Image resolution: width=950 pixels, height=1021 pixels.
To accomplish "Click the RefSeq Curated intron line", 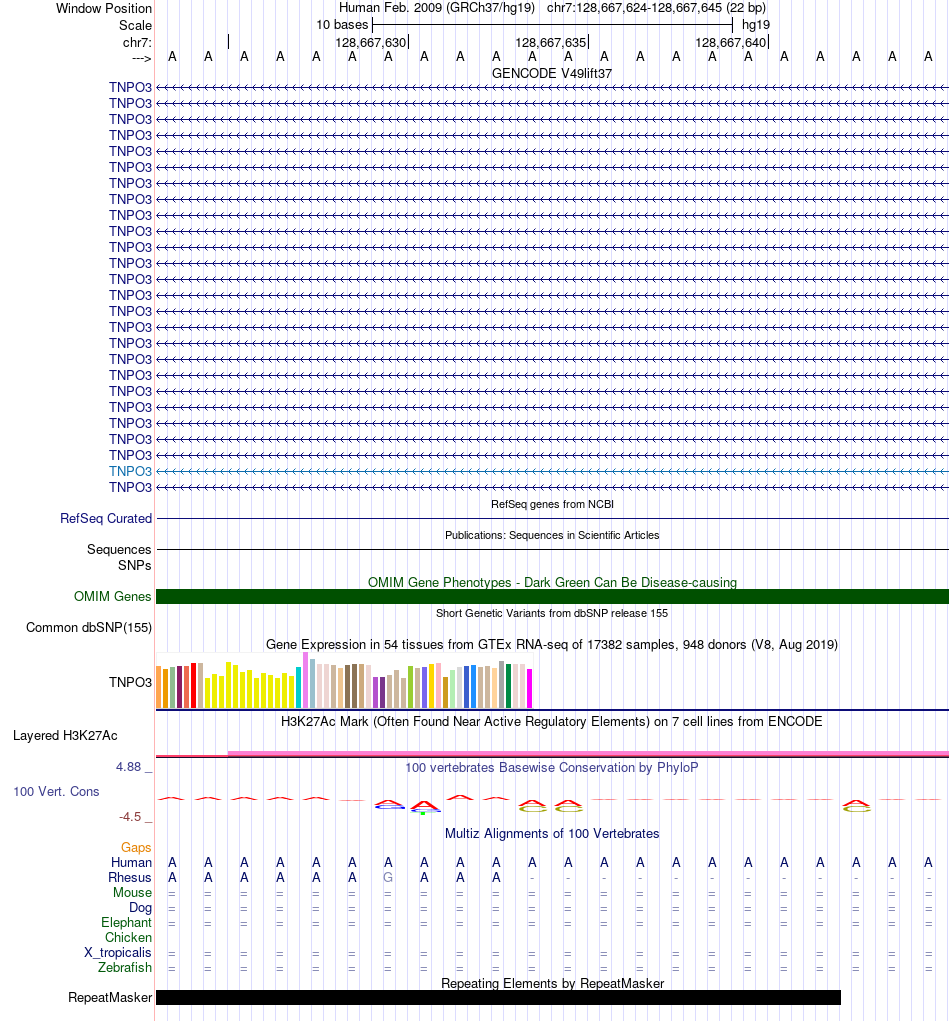I will point(552,518).
